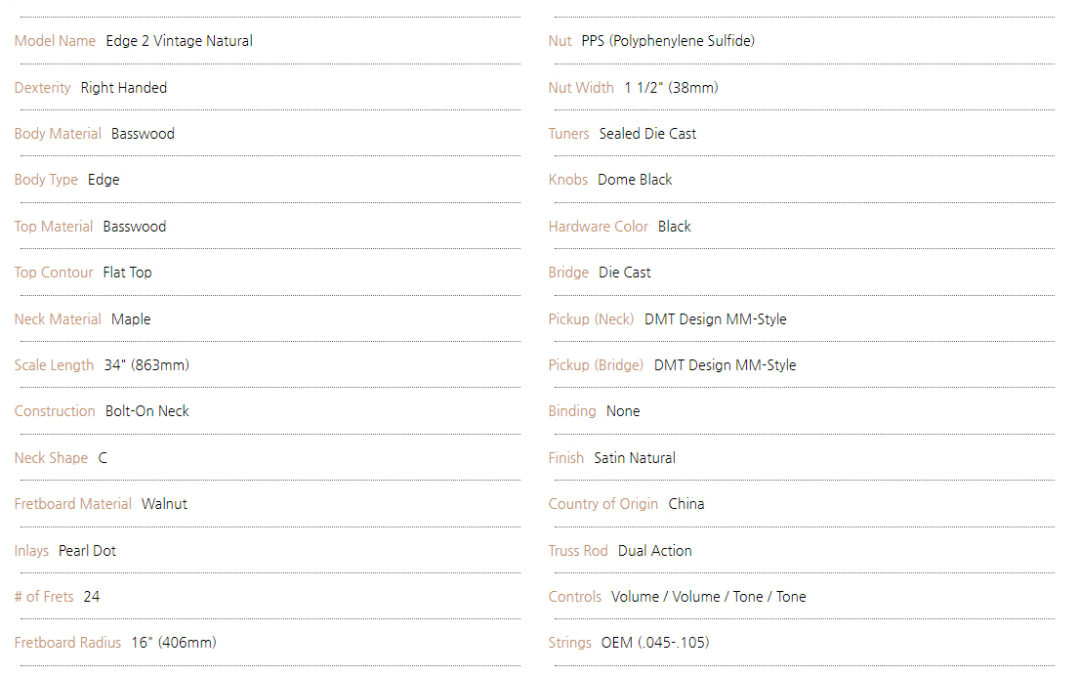This screenshot has height=675, width=1080.
Task: Click the Fretboard Radius 16" (406mm) value
Action: (x=174, y=643)
